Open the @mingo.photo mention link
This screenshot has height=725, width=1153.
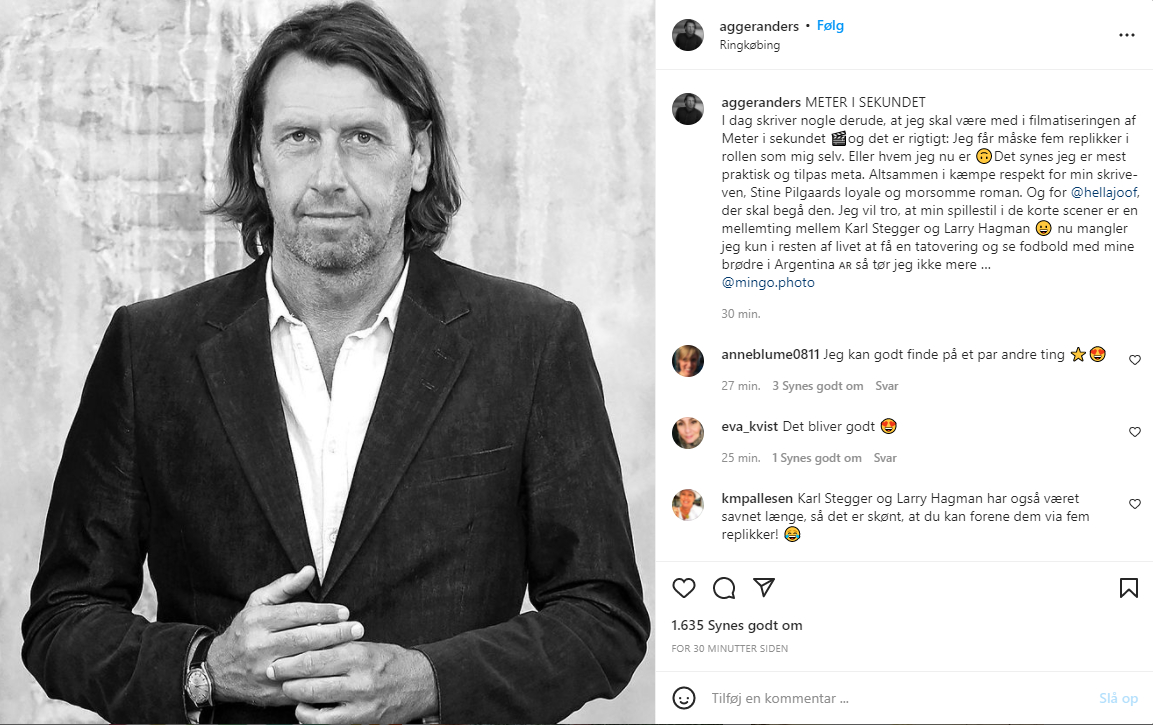pos(768,283)
